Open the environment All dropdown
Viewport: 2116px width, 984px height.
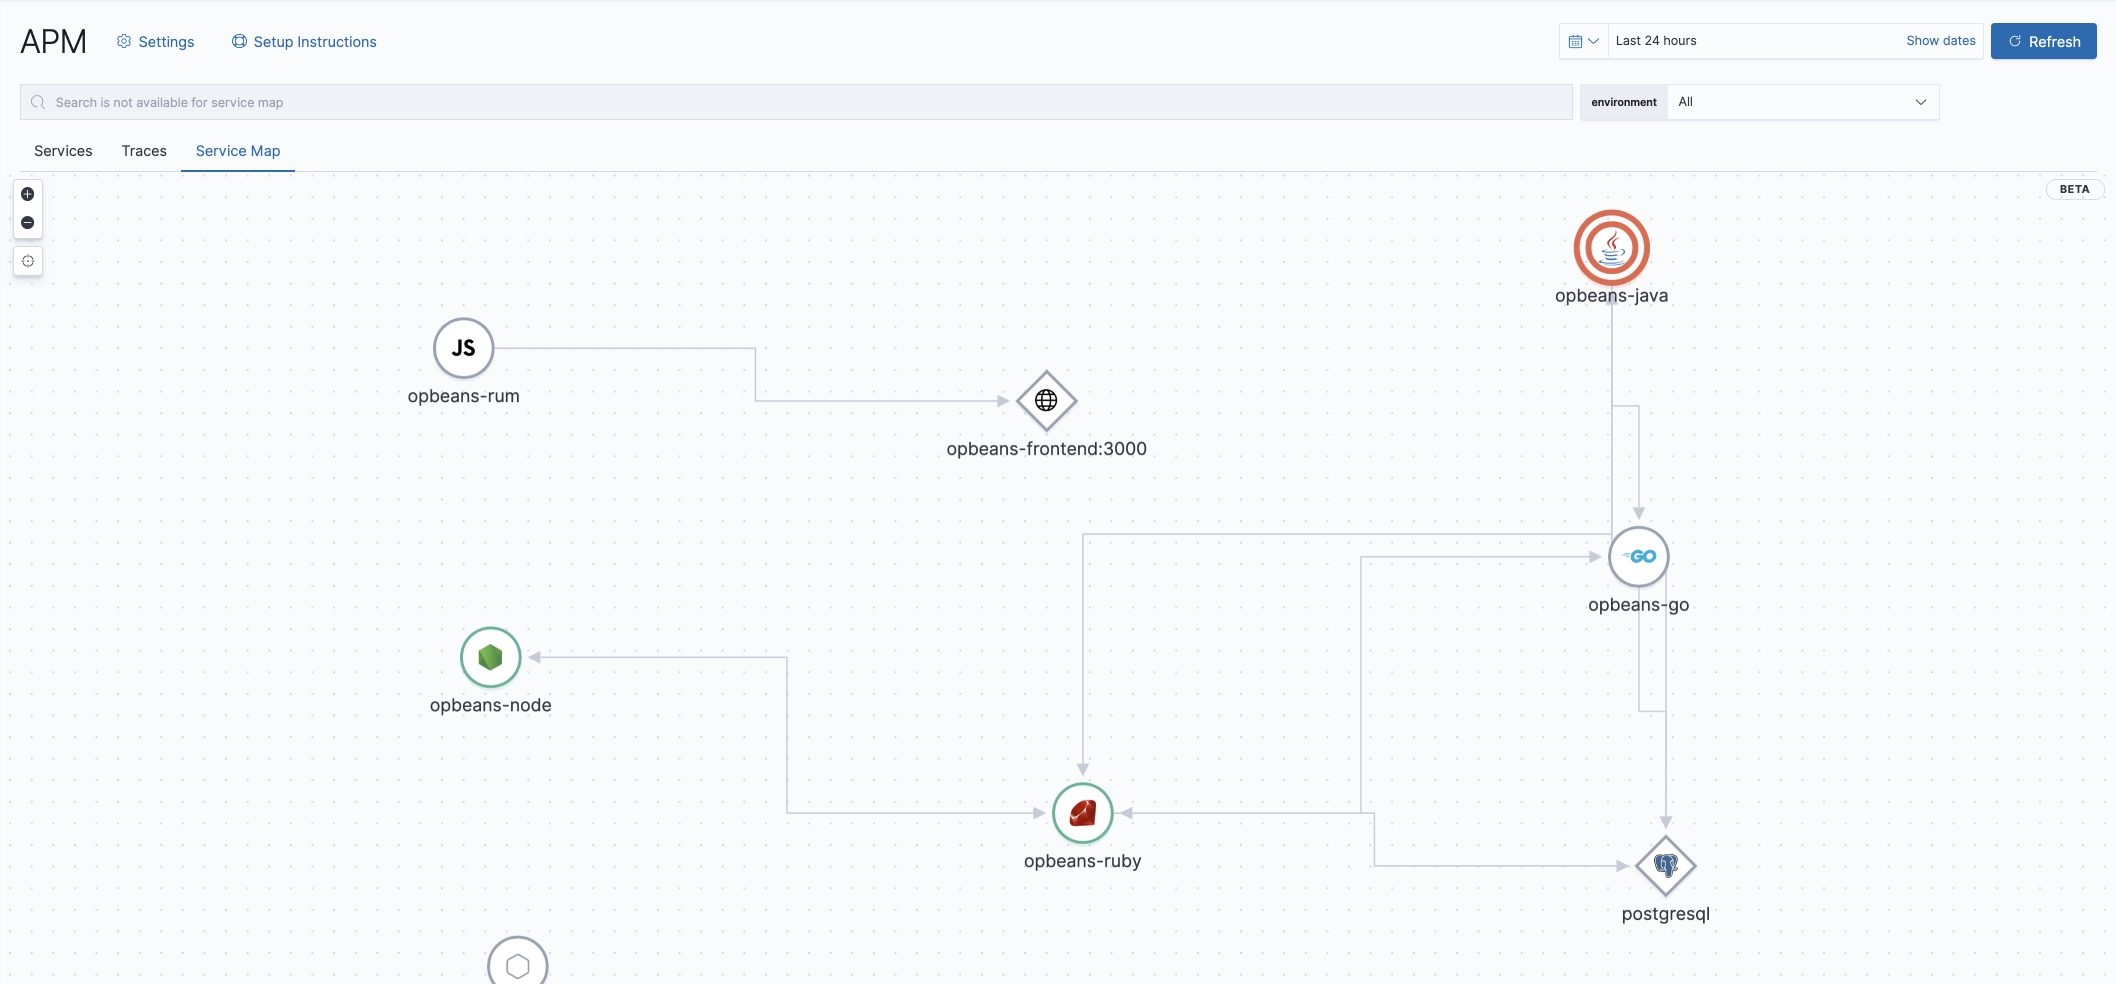tap(1800, 101)
